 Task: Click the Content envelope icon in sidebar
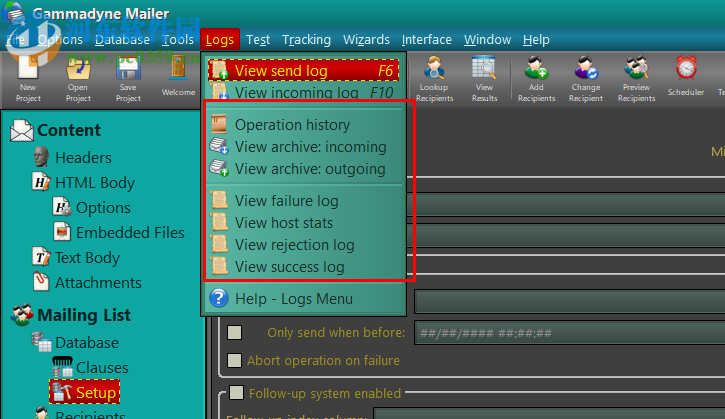(22, 130)
